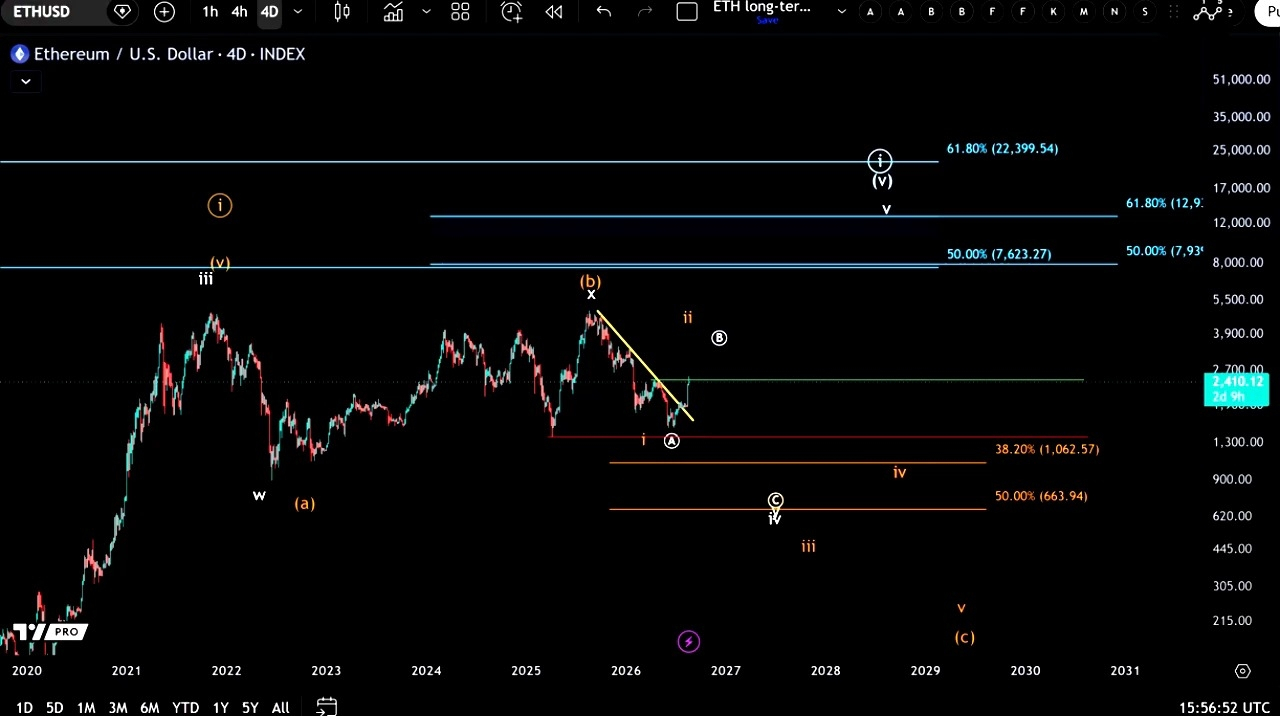1280x716 pixels.
Task: Collapse the chart legend with the chevron
Action: 26,82
